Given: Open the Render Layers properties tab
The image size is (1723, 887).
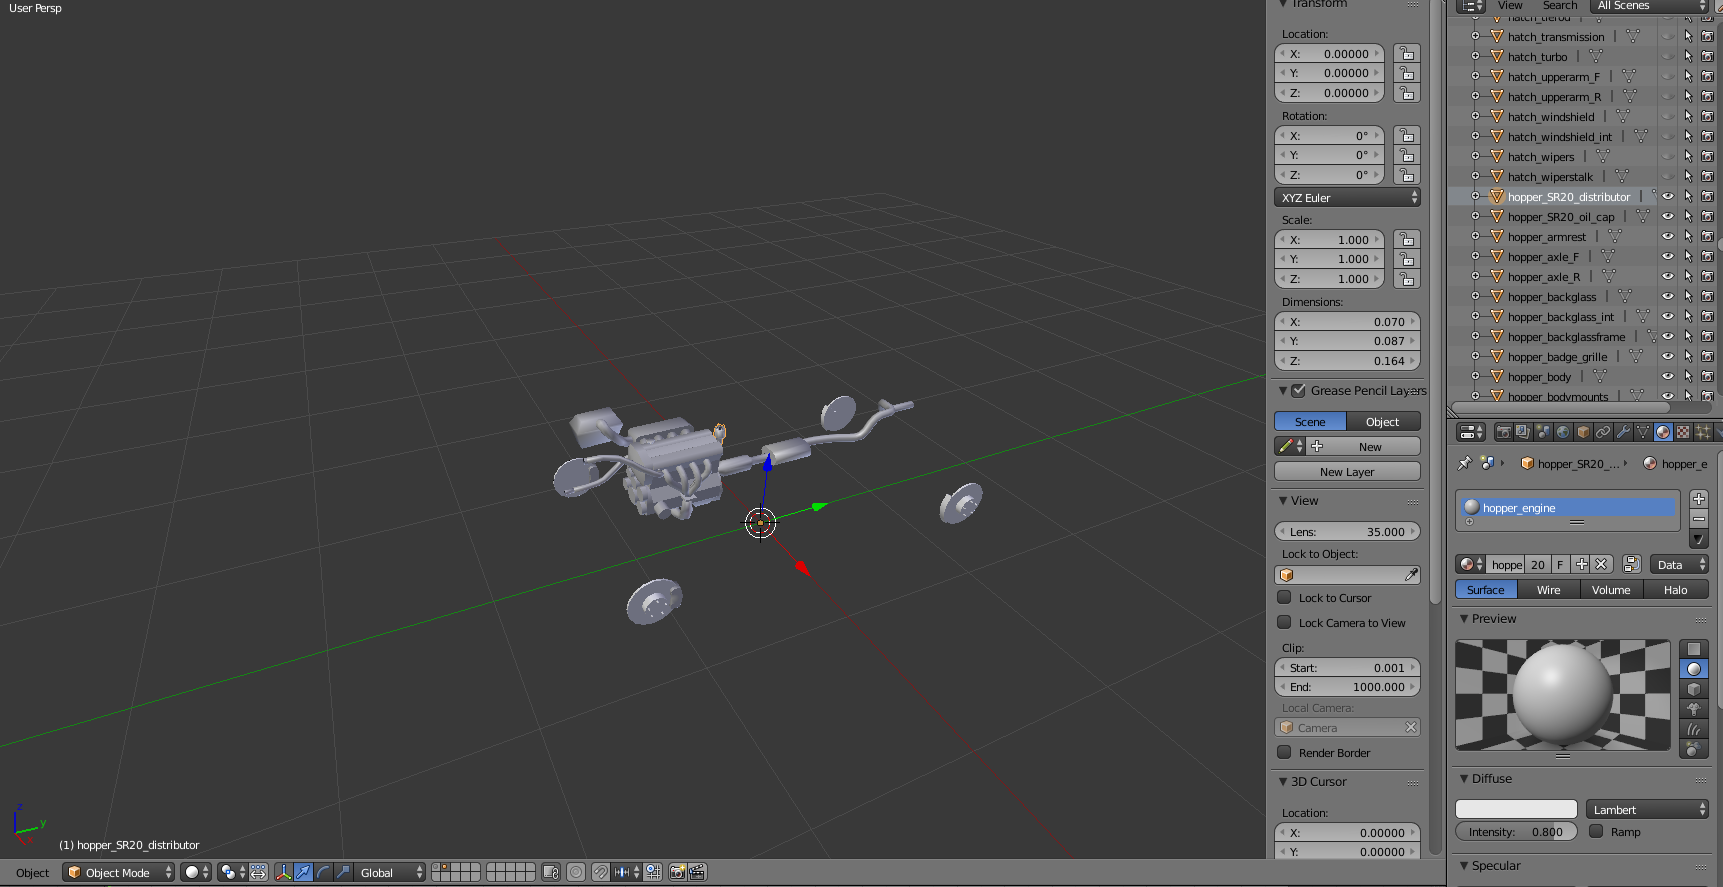Looking at the screenshot, I should (1523, 432).
